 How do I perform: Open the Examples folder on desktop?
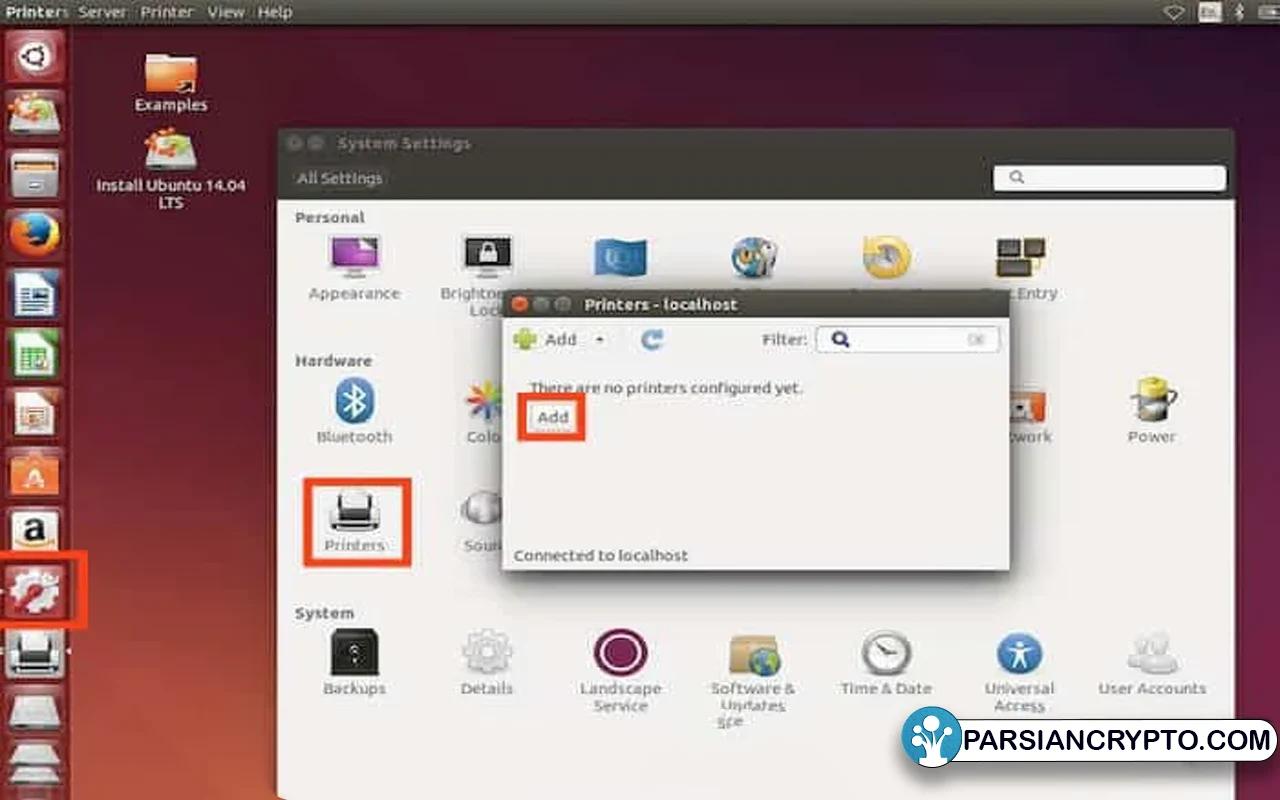click(171, 82)
